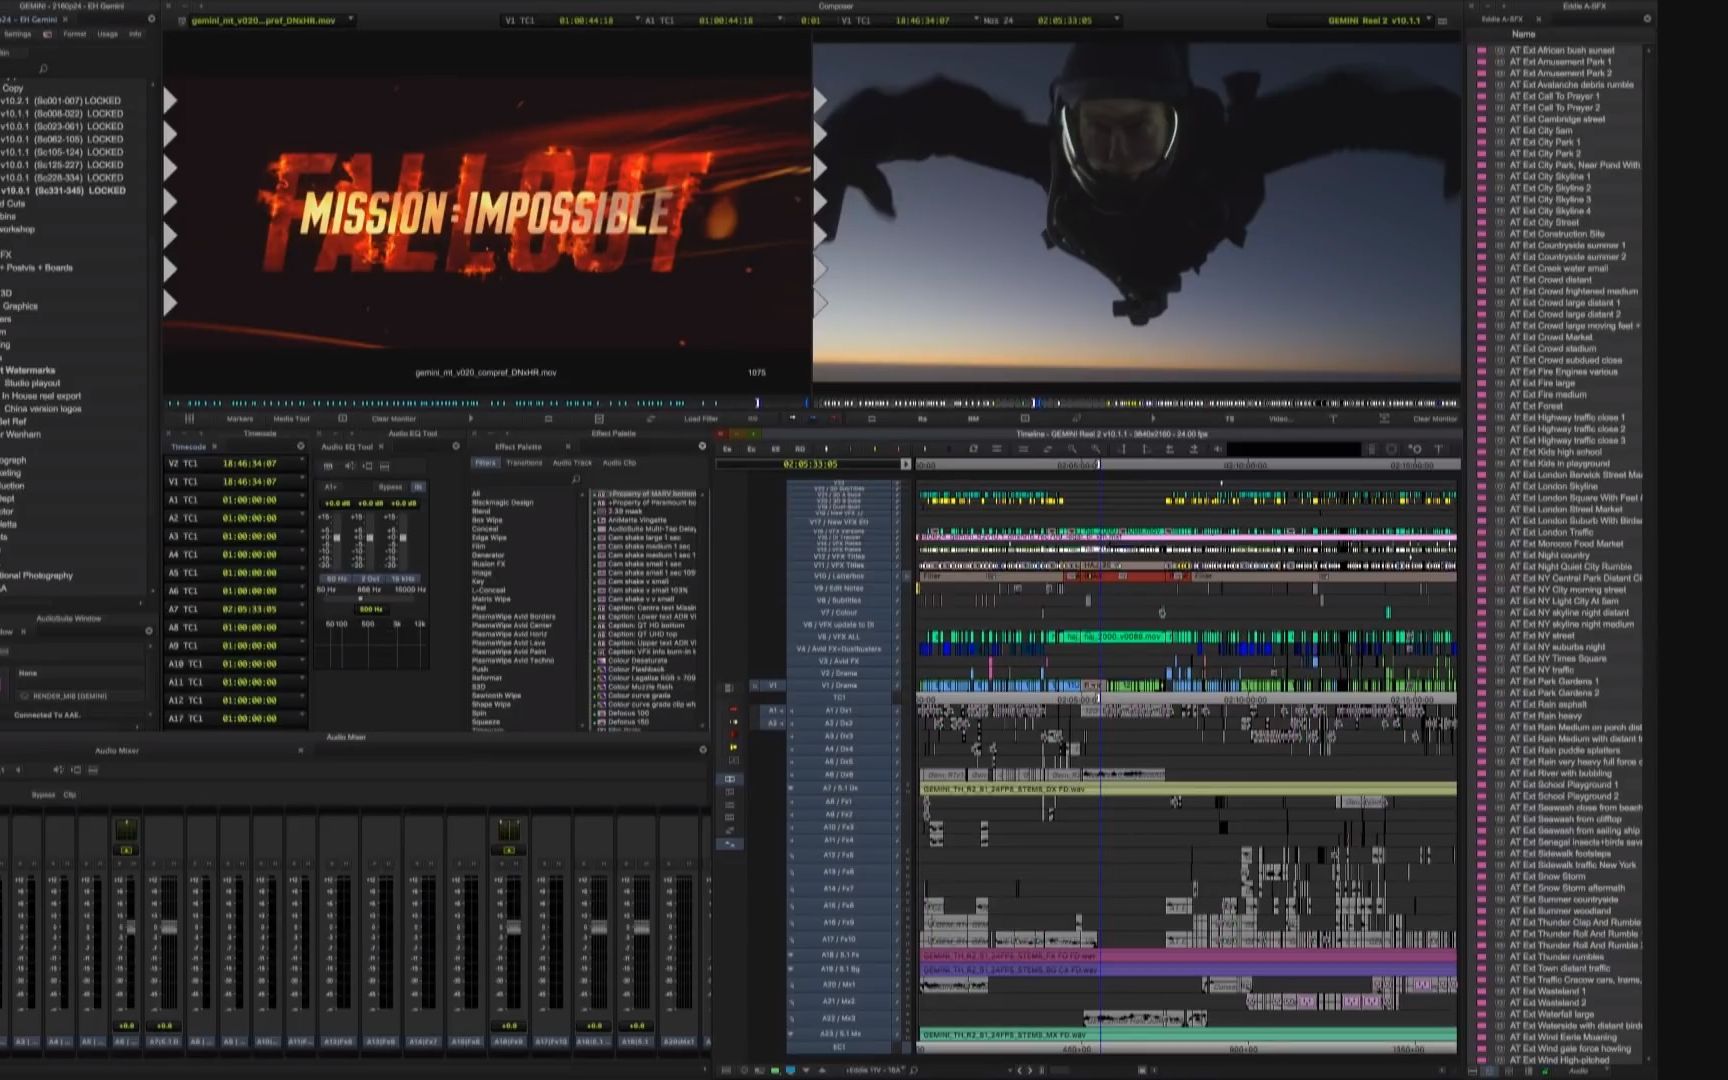This screenshot has width=1728, height=1080.
Task: Toggle Clip mode in the Audio Mixer
Action: tap(70, 795)
